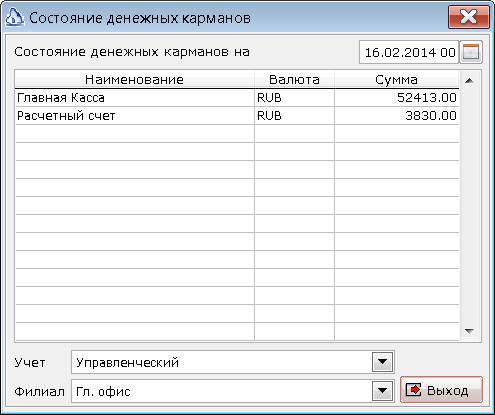
Task: Sort by the Валюта column header
Action: click(294, 80)
